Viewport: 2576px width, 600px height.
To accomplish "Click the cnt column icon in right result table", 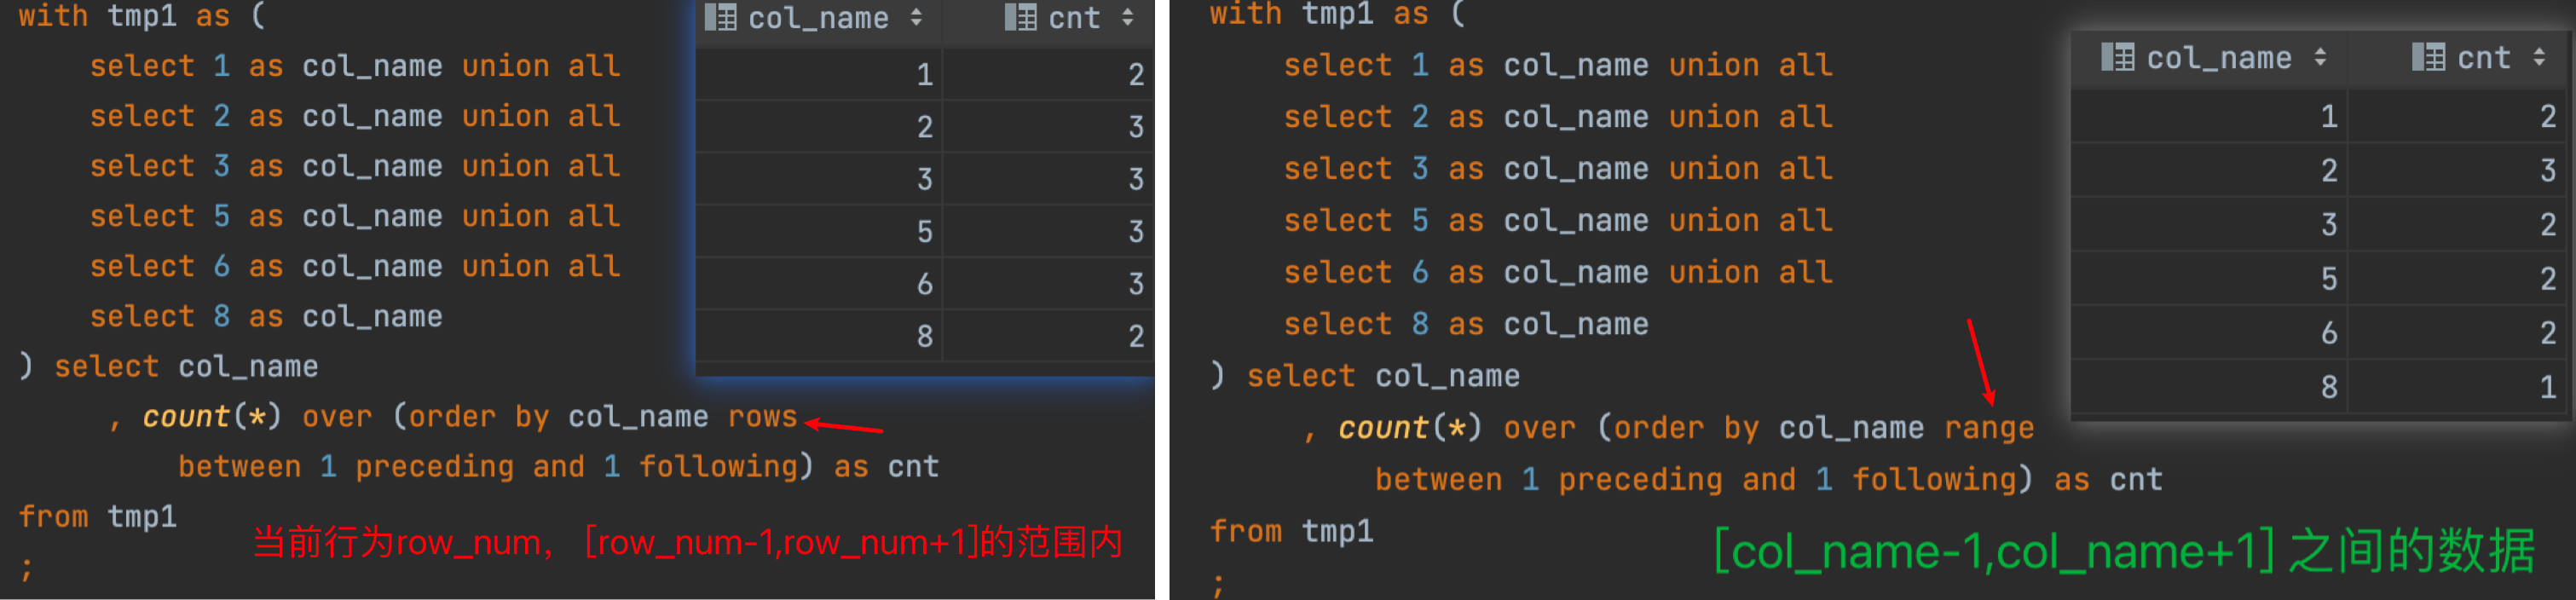I will (x=2428, y=58).
